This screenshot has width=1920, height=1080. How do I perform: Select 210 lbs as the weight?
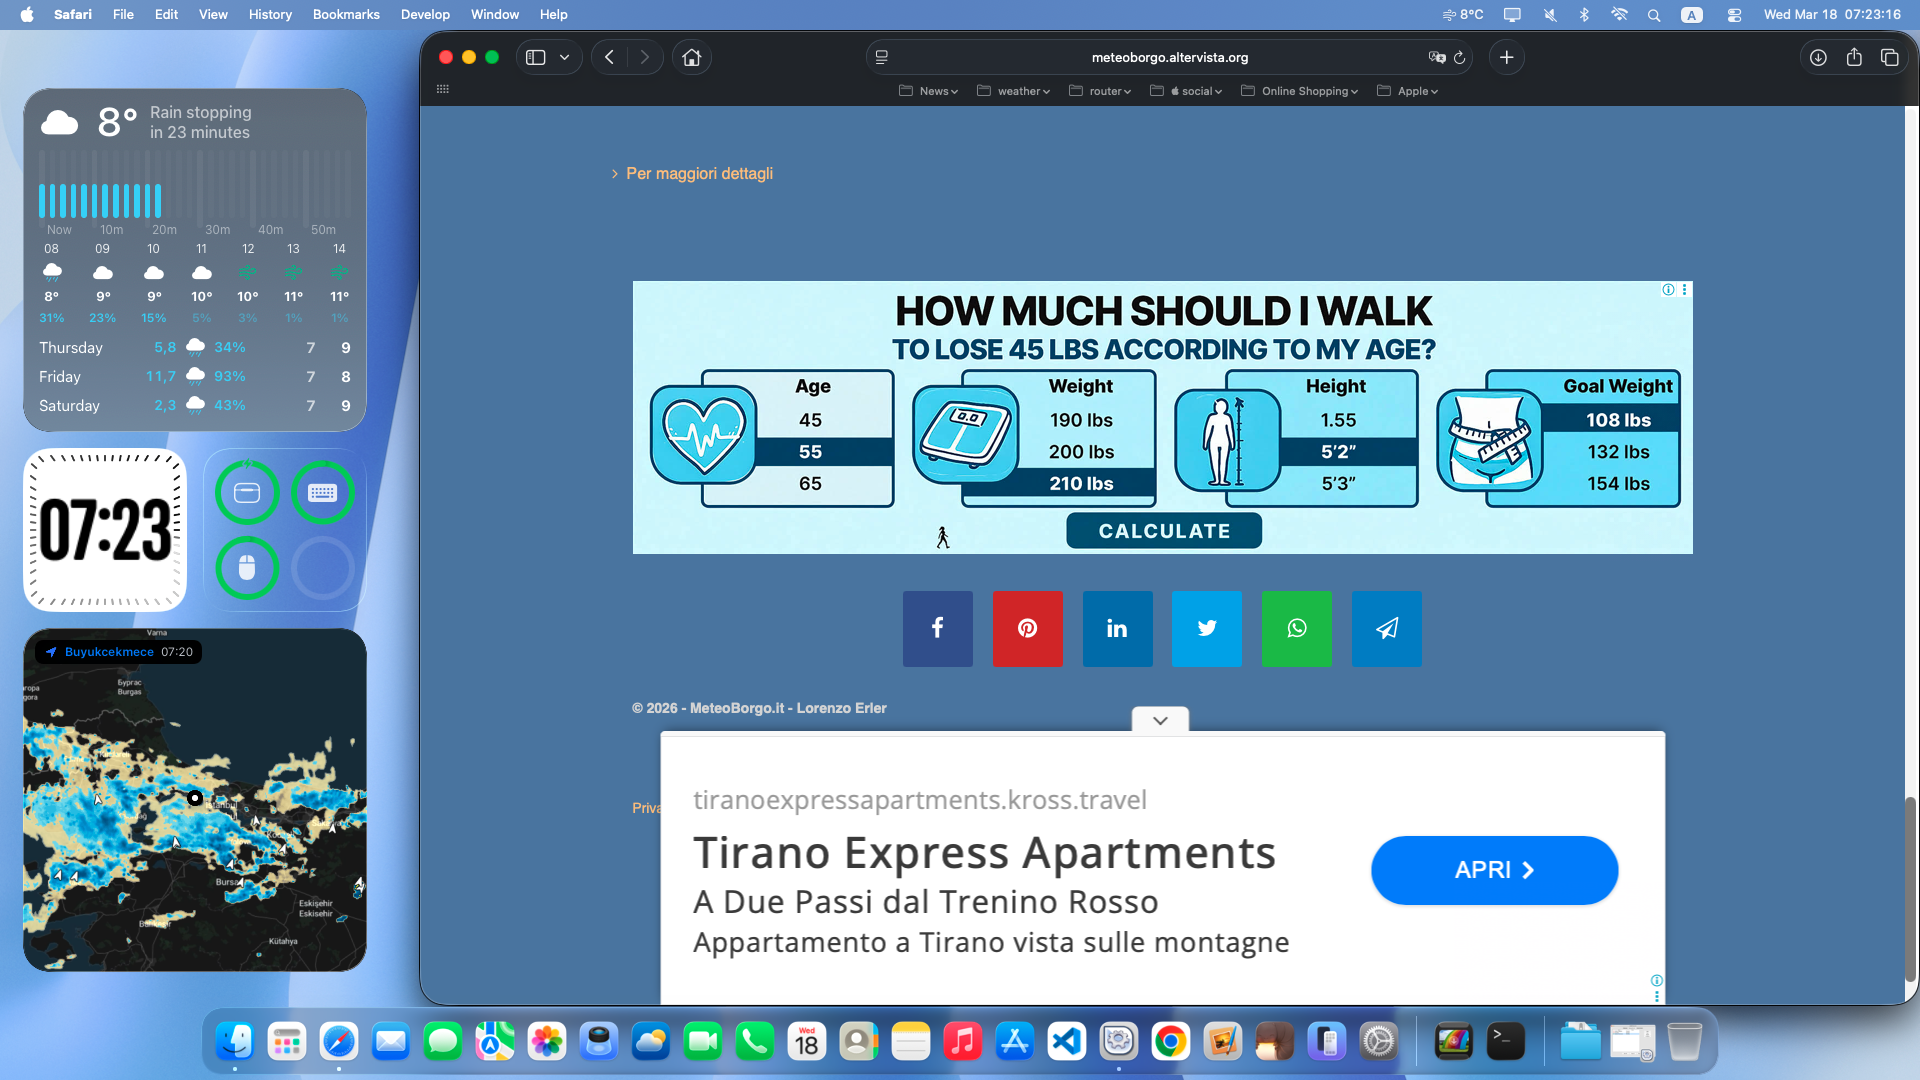(1081, 483)
